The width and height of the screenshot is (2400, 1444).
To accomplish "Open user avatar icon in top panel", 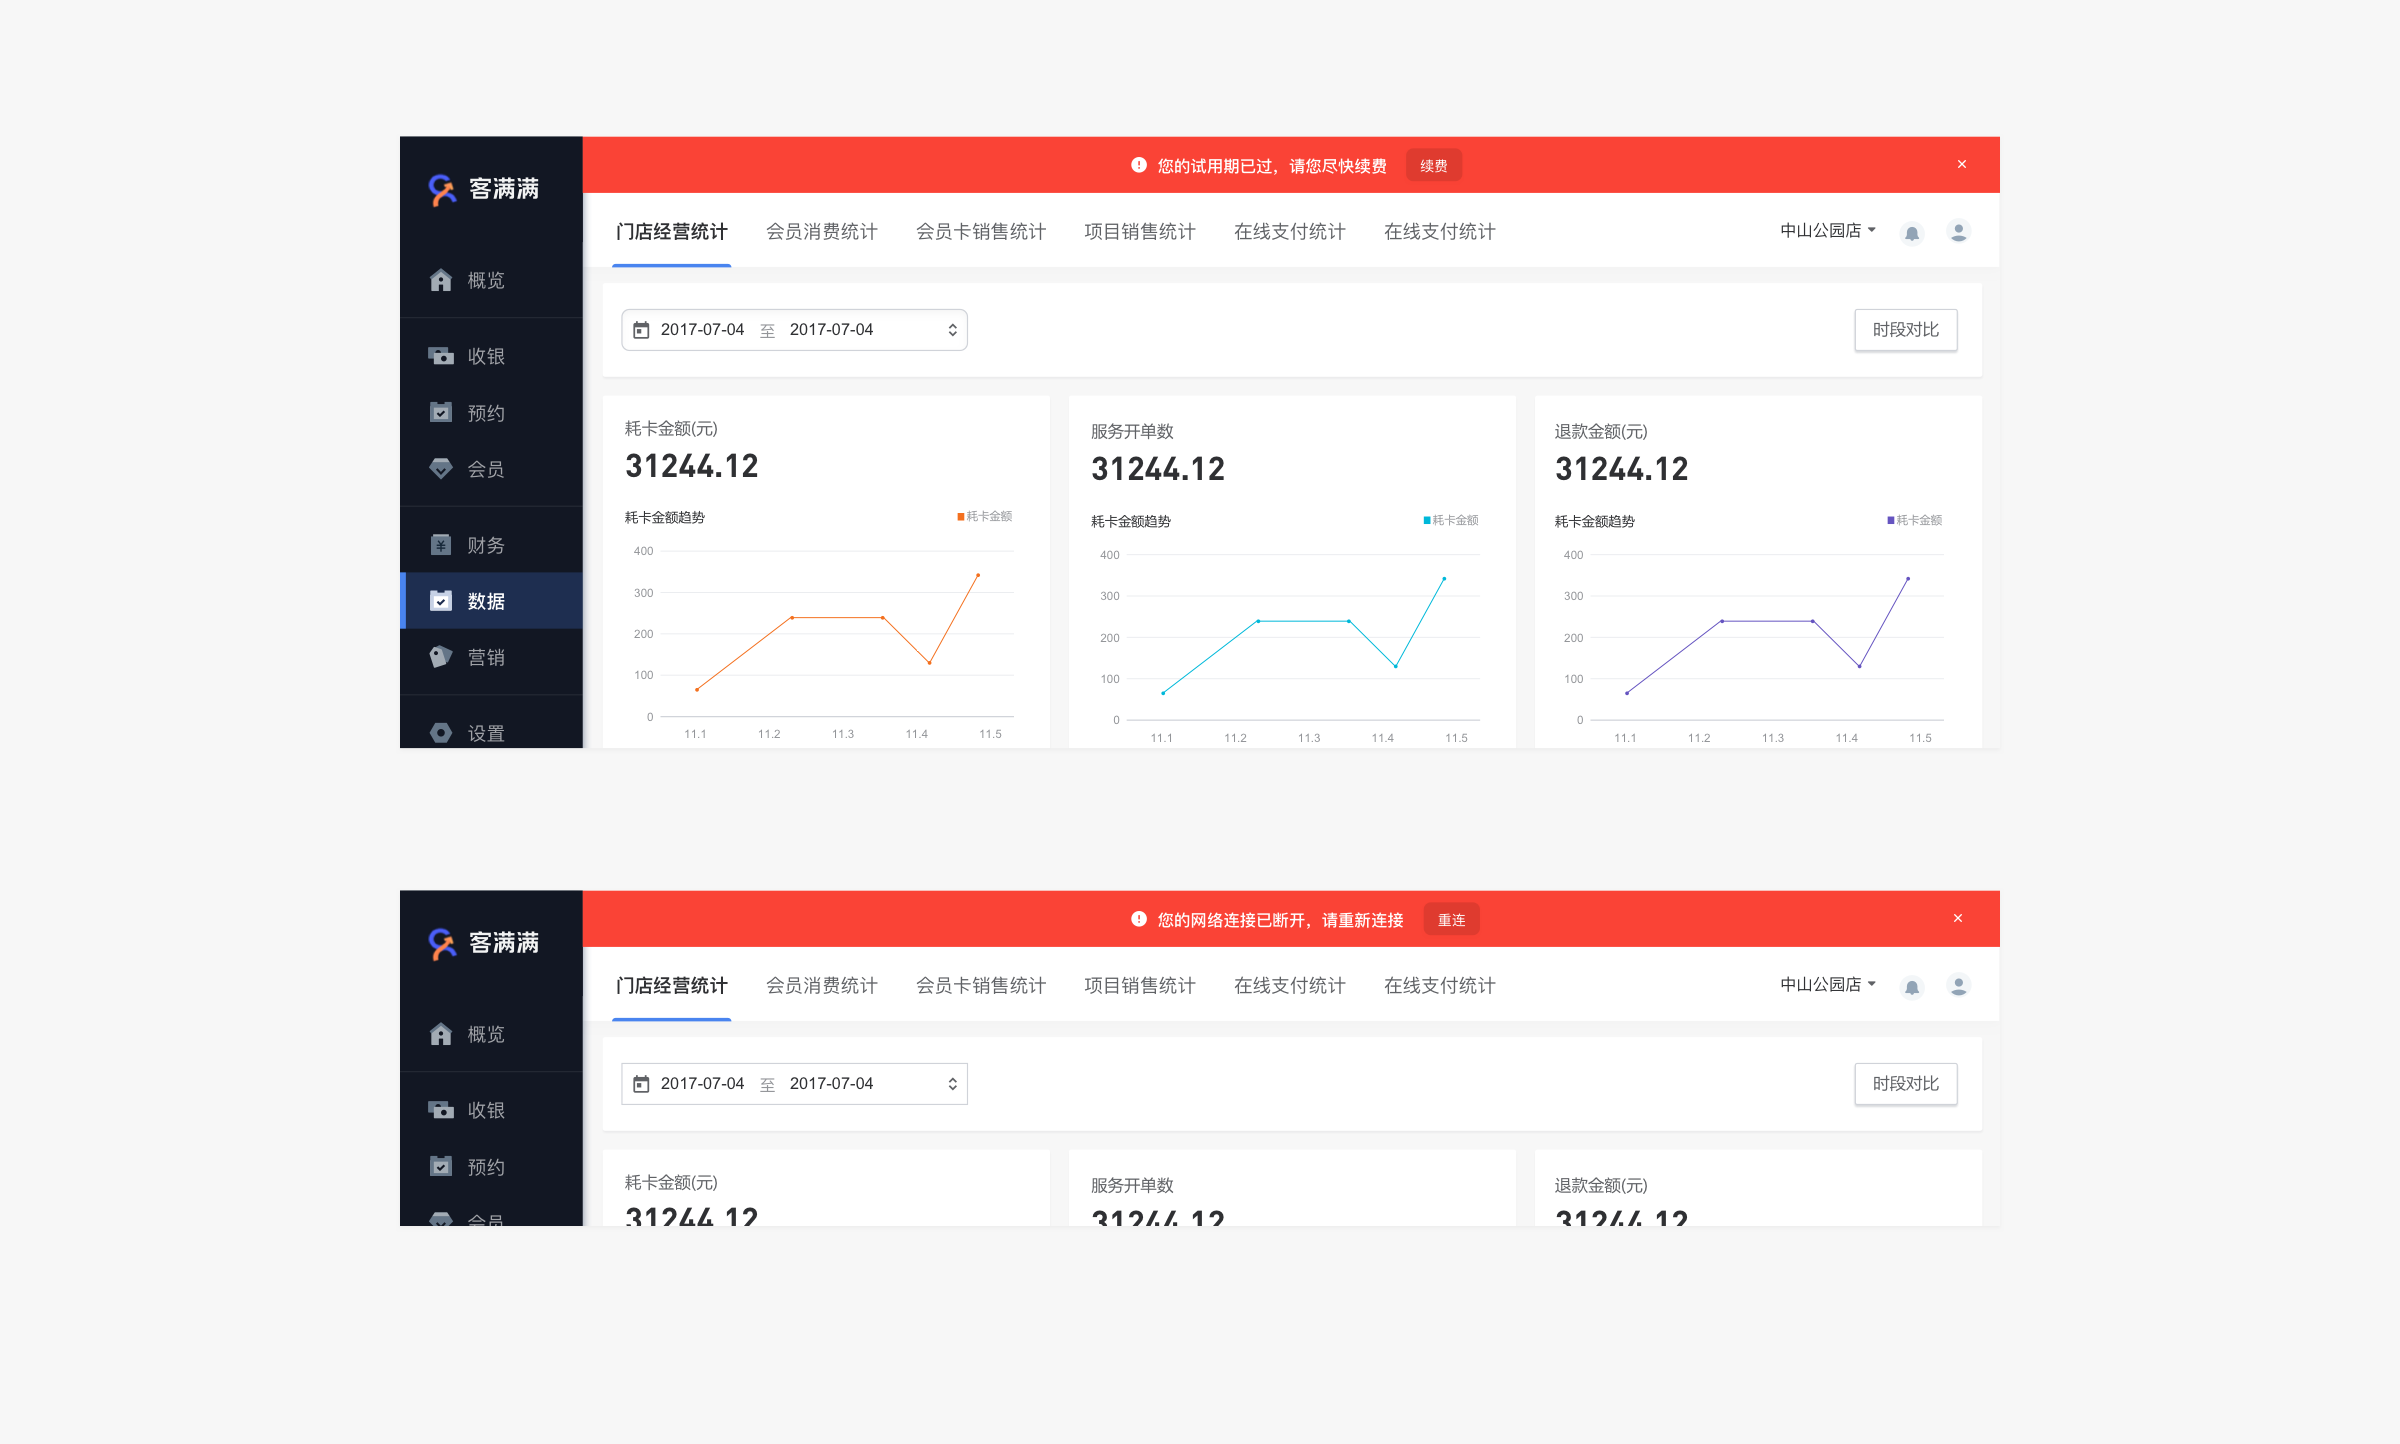I will point(1958,232).
